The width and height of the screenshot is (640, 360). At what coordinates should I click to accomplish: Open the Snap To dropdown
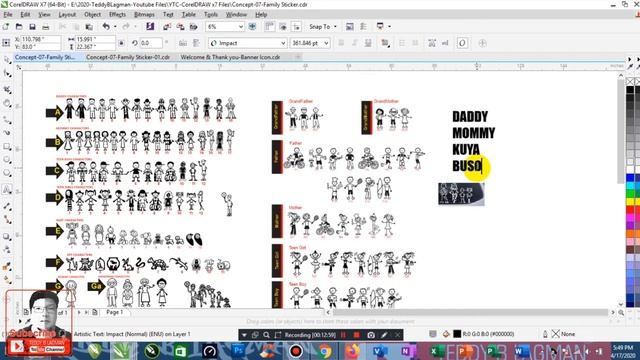(323, 27)
